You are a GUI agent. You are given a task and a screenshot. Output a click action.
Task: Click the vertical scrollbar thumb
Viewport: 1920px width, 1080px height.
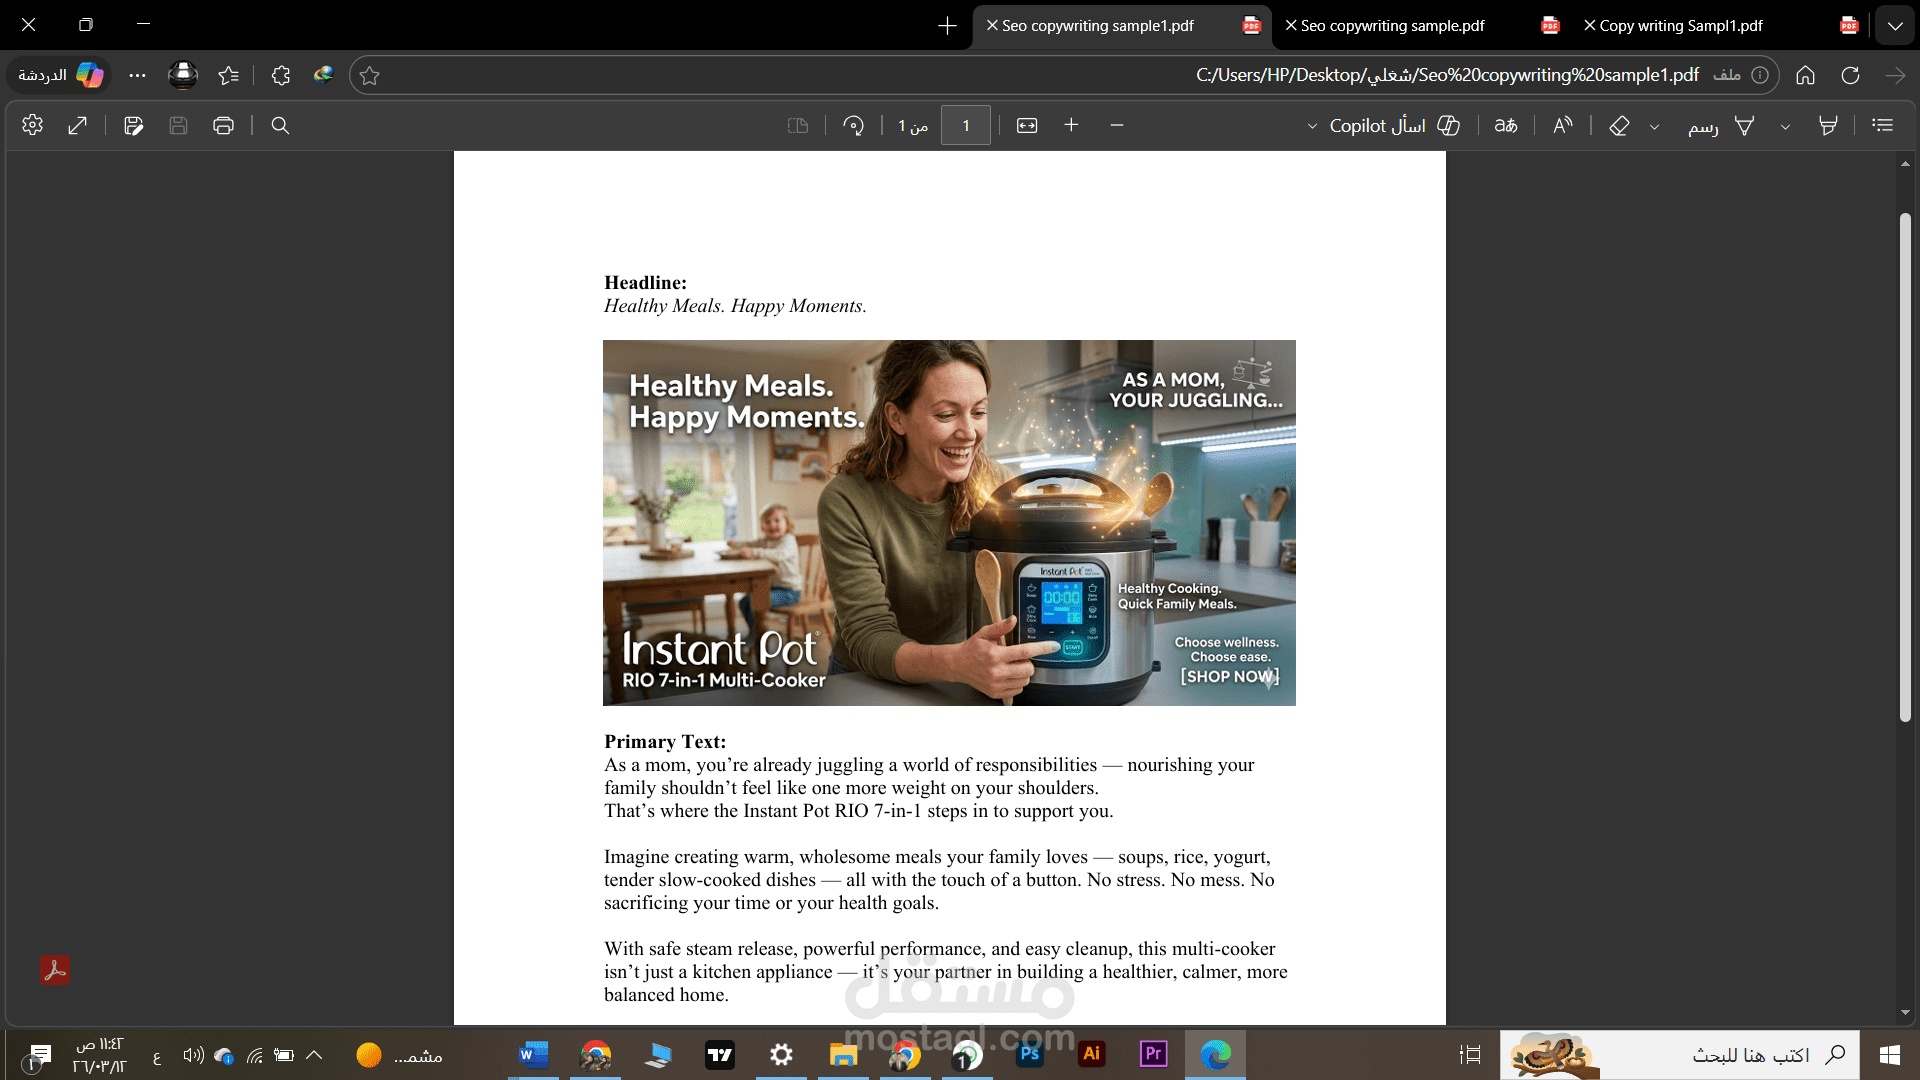(1905, 466)
